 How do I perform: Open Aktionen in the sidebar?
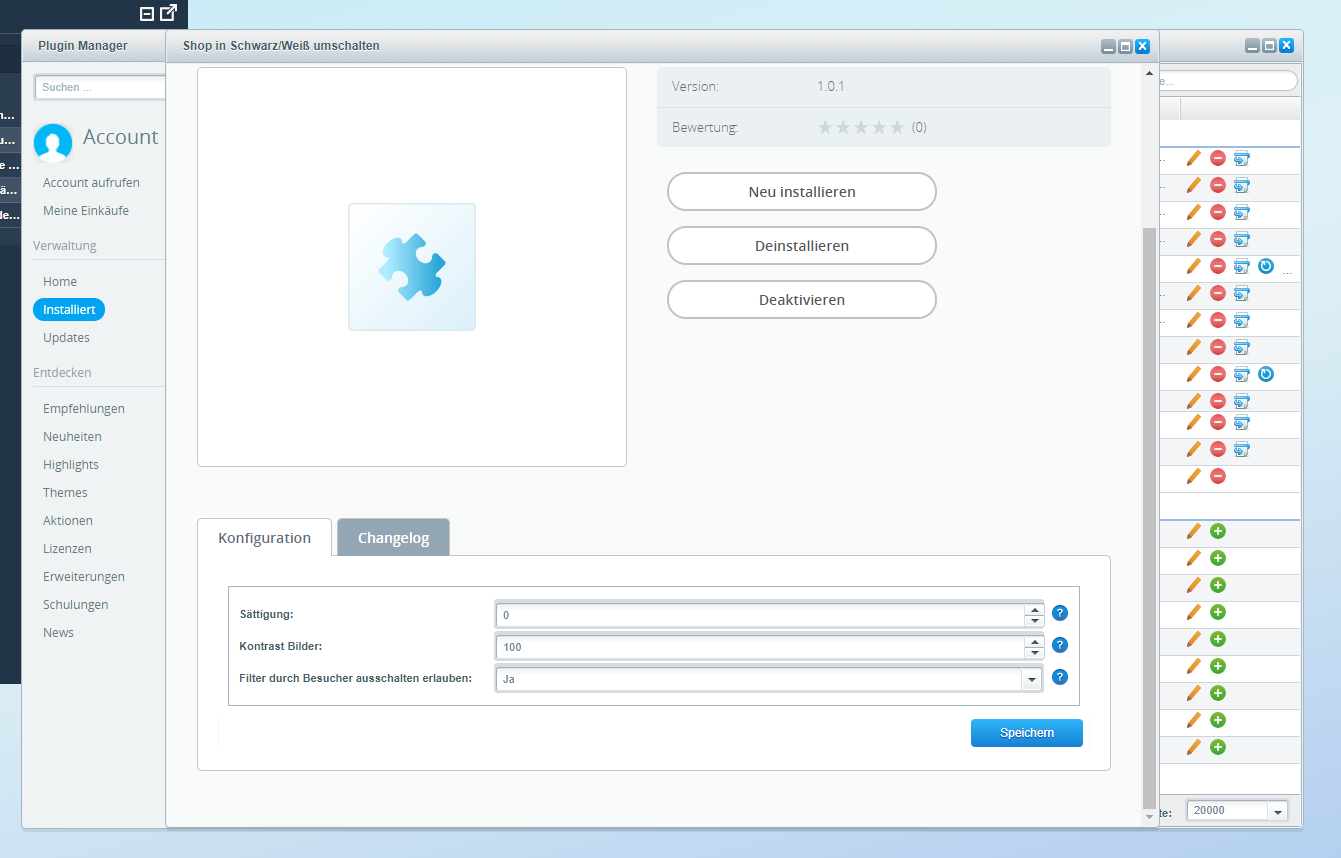click(x=68, y=520)
